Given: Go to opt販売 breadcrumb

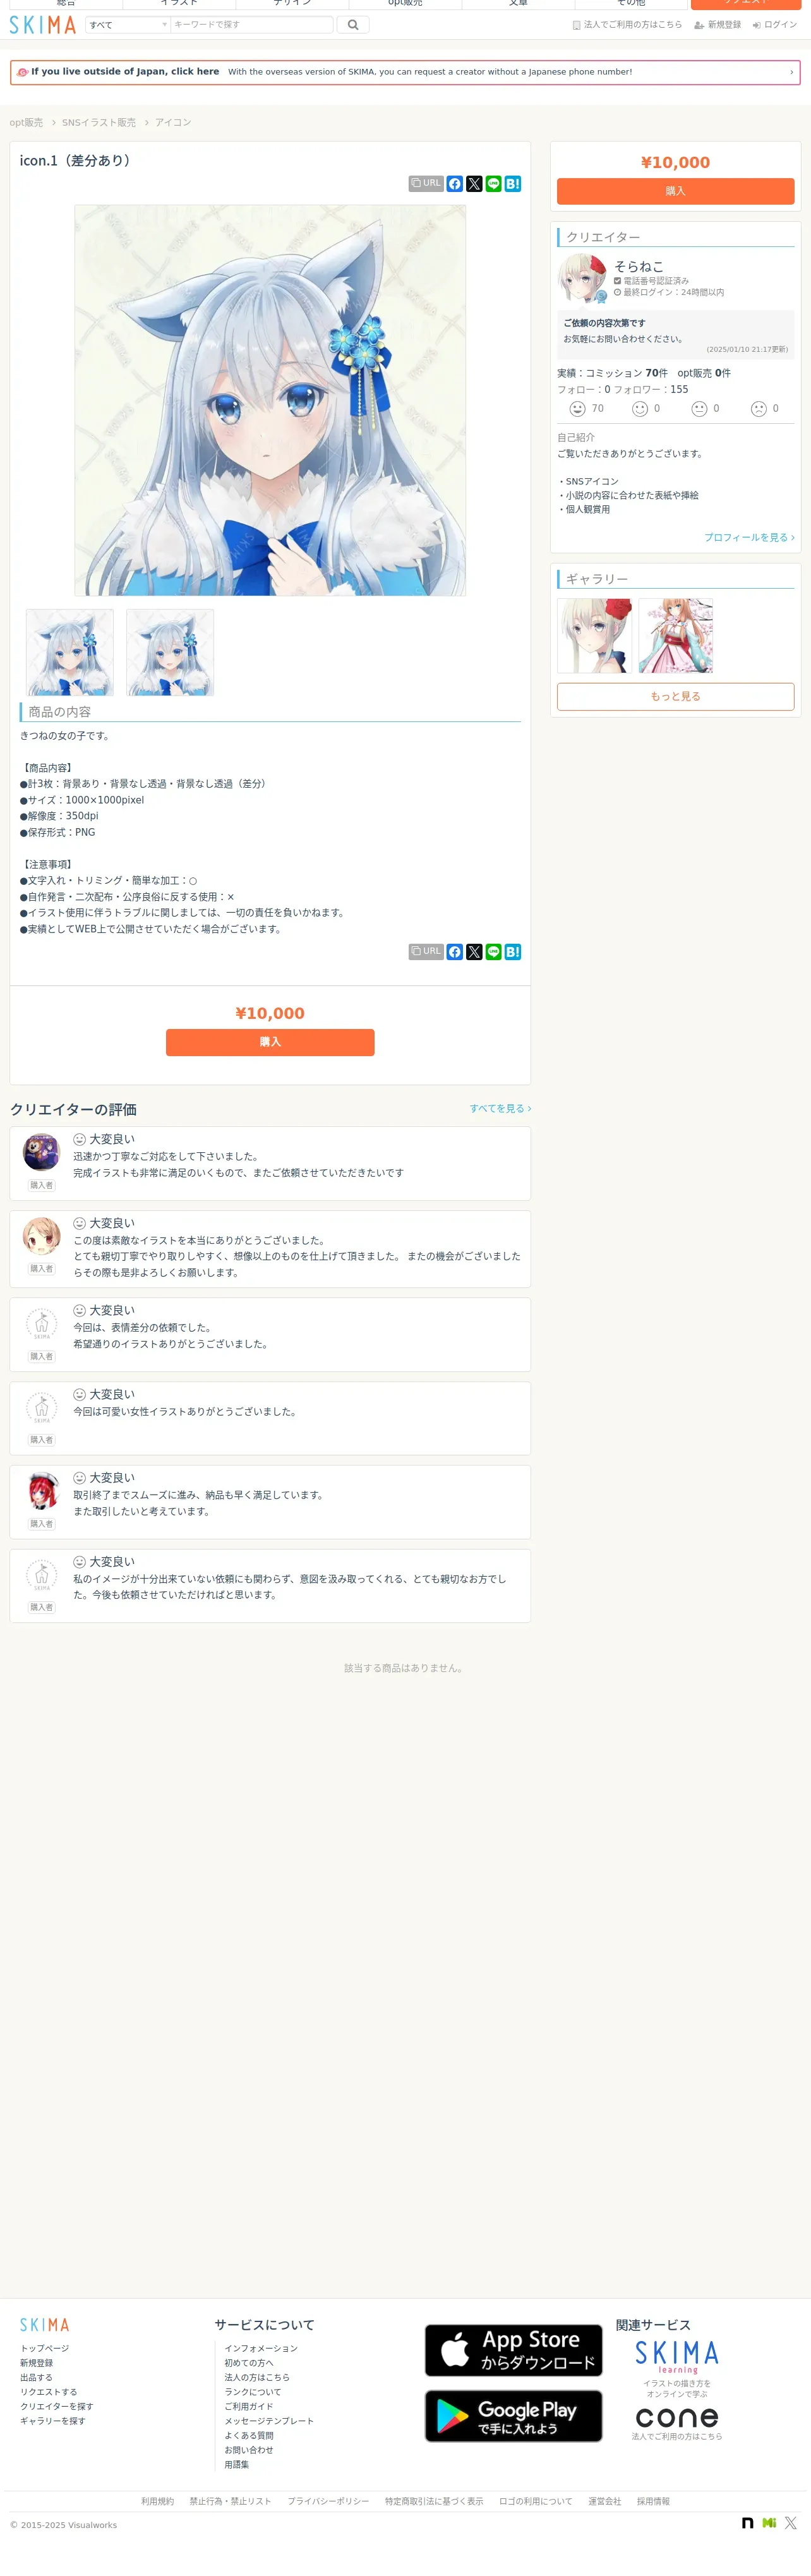Looking at the screenshot, I should (x=26, y=123).
